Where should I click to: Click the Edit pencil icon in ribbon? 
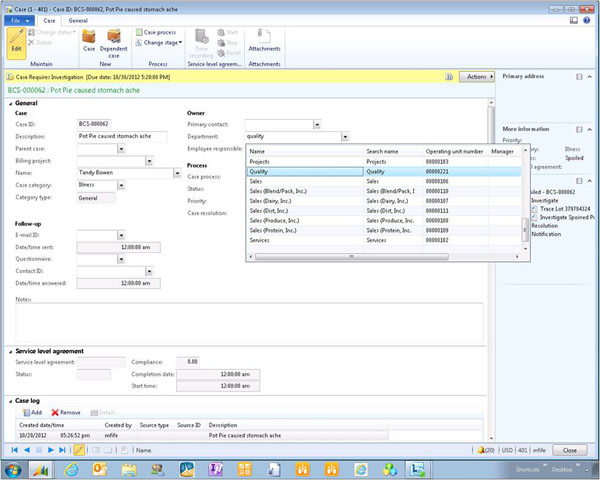click(16, 40)
